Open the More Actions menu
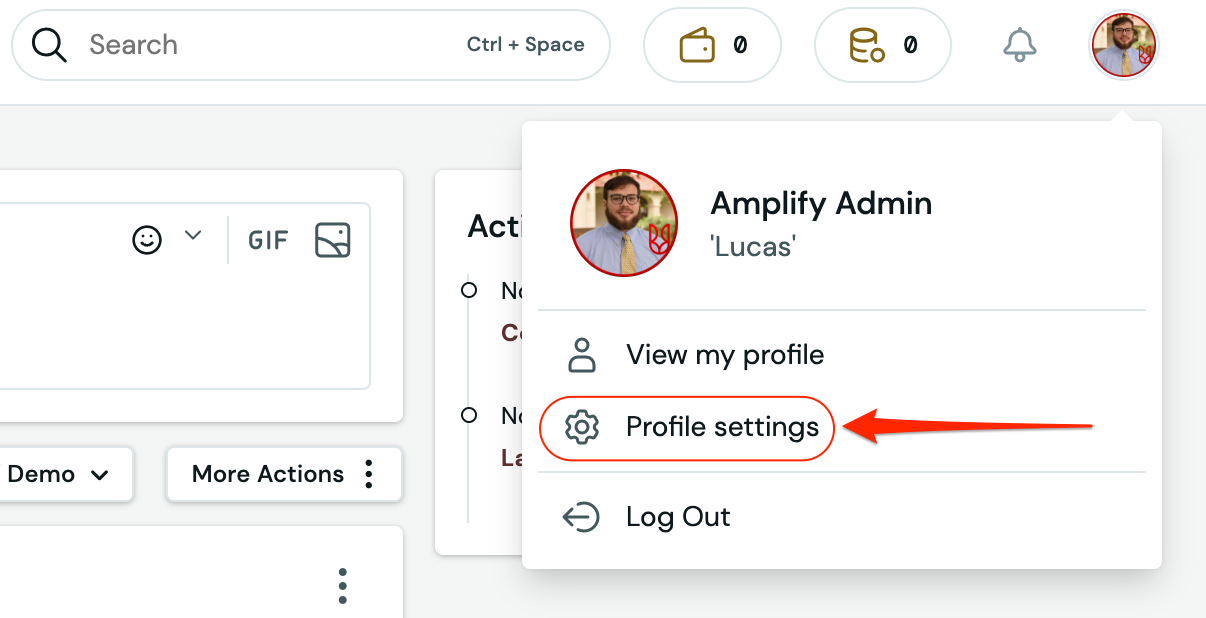The width and height of the screenshot is (1206, 618). click(x=283, y=474)
